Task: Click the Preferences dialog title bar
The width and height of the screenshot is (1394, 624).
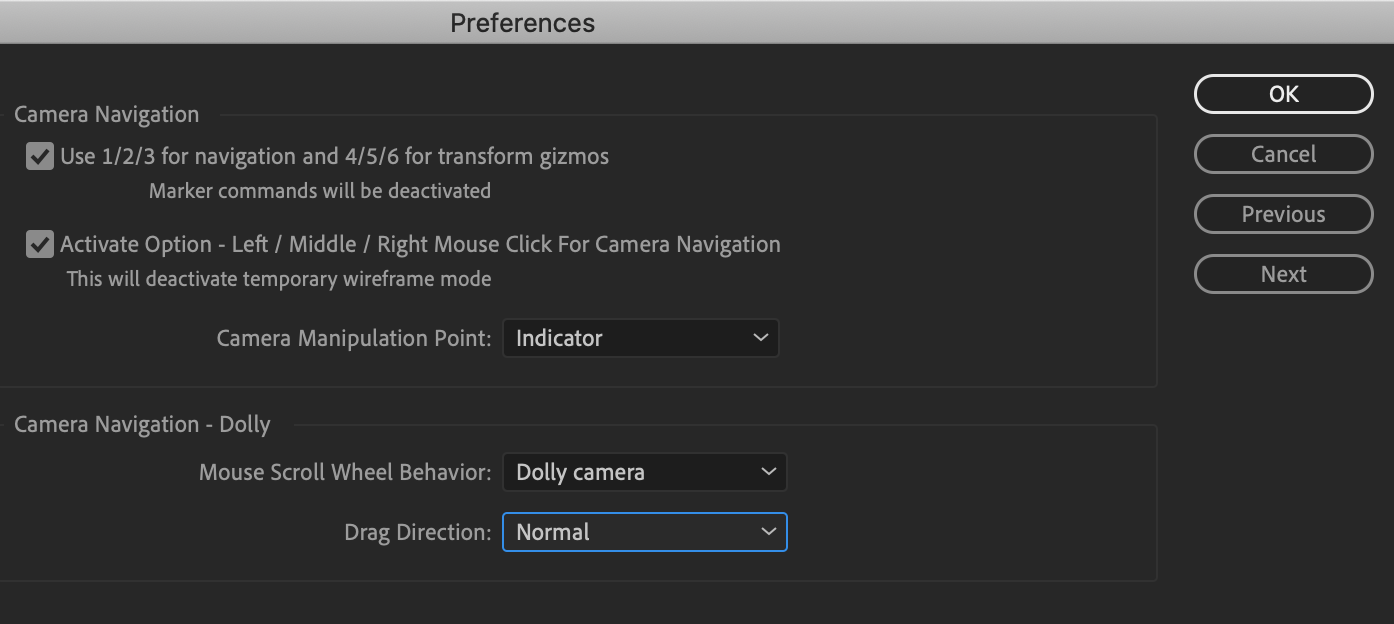Action: 522,22
